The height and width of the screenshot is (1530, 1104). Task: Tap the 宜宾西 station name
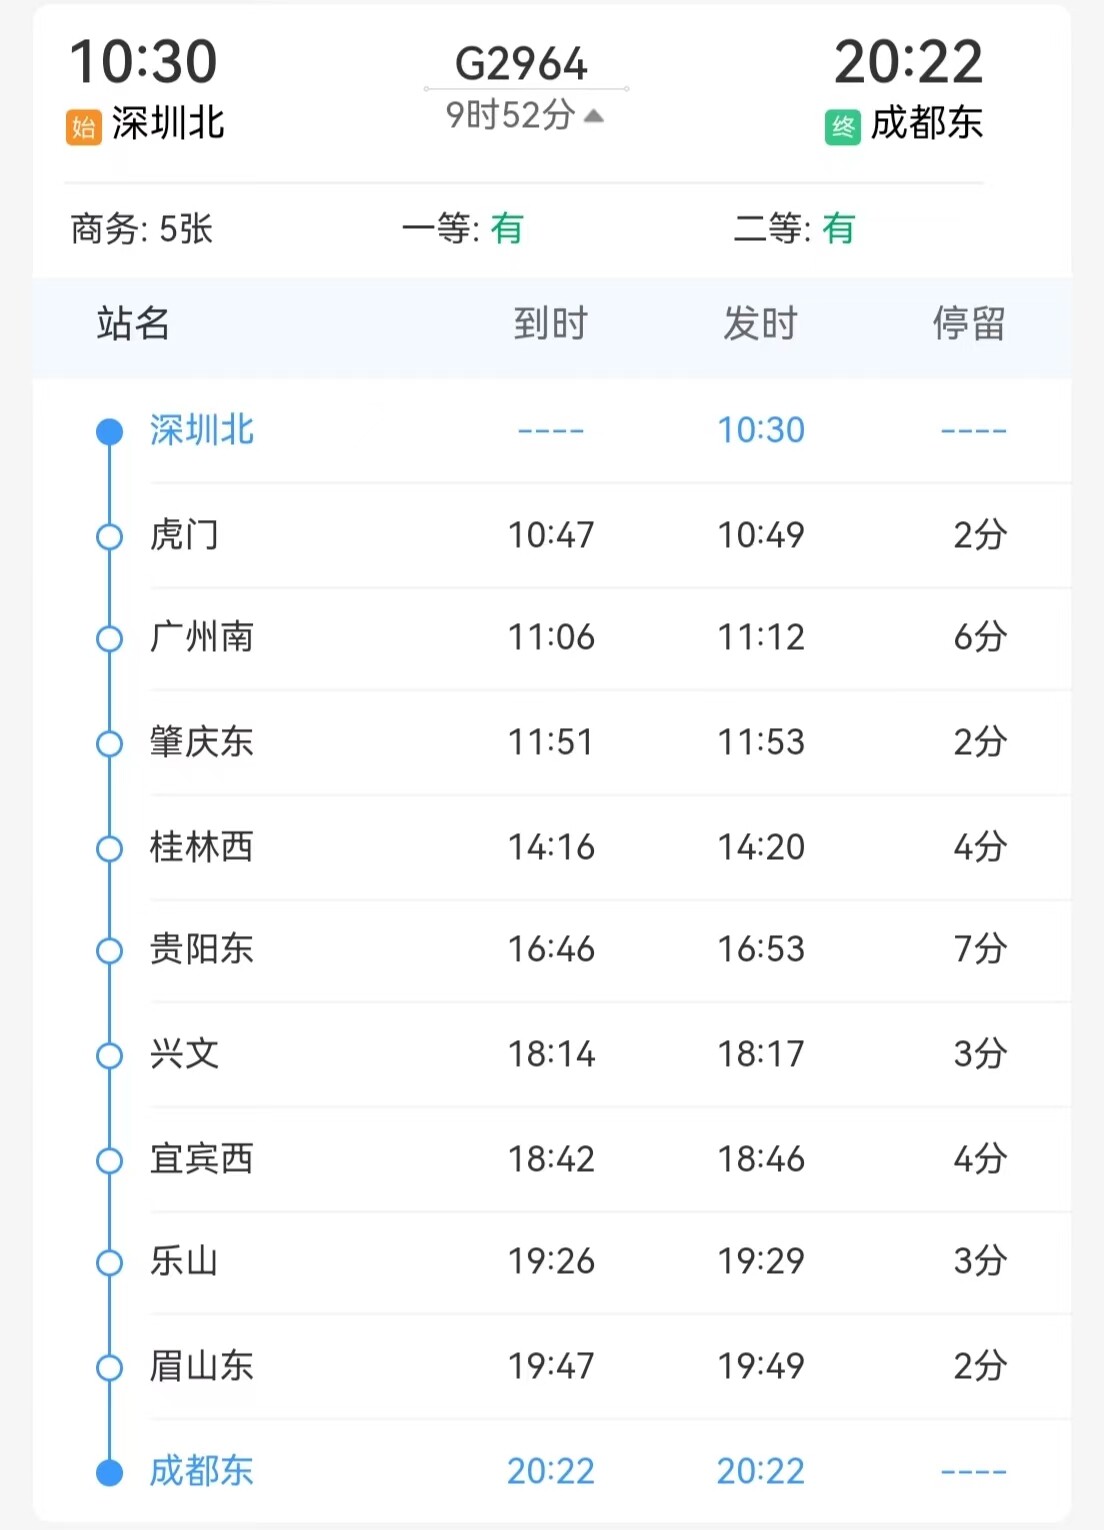click(202, 1159)
